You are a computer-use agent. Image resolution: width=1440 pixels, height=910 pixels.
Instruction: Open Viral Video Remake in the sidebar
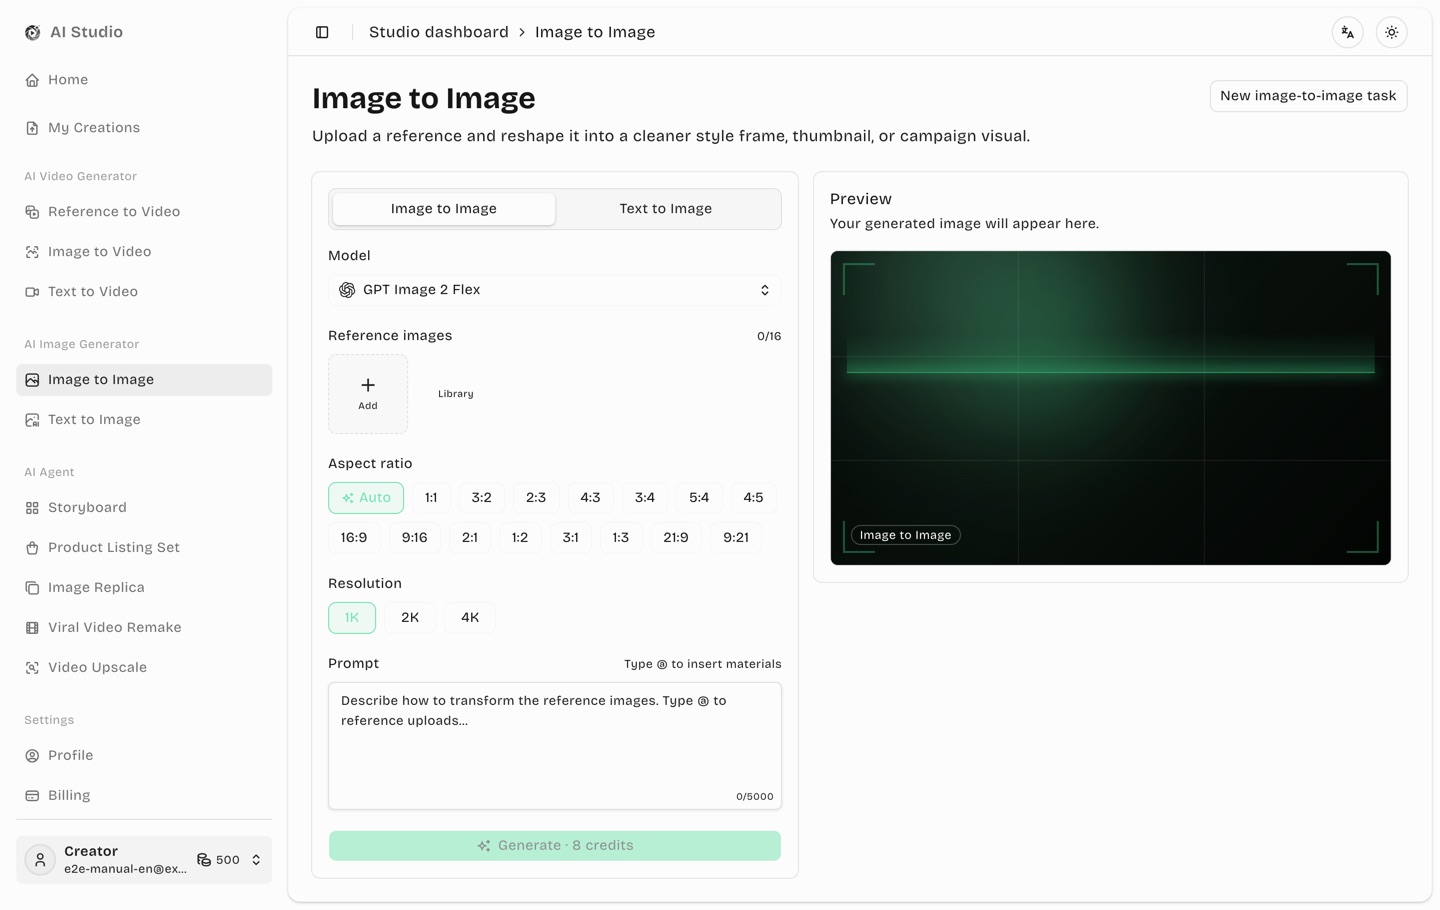pyautogui.click(x=144, y=628)
